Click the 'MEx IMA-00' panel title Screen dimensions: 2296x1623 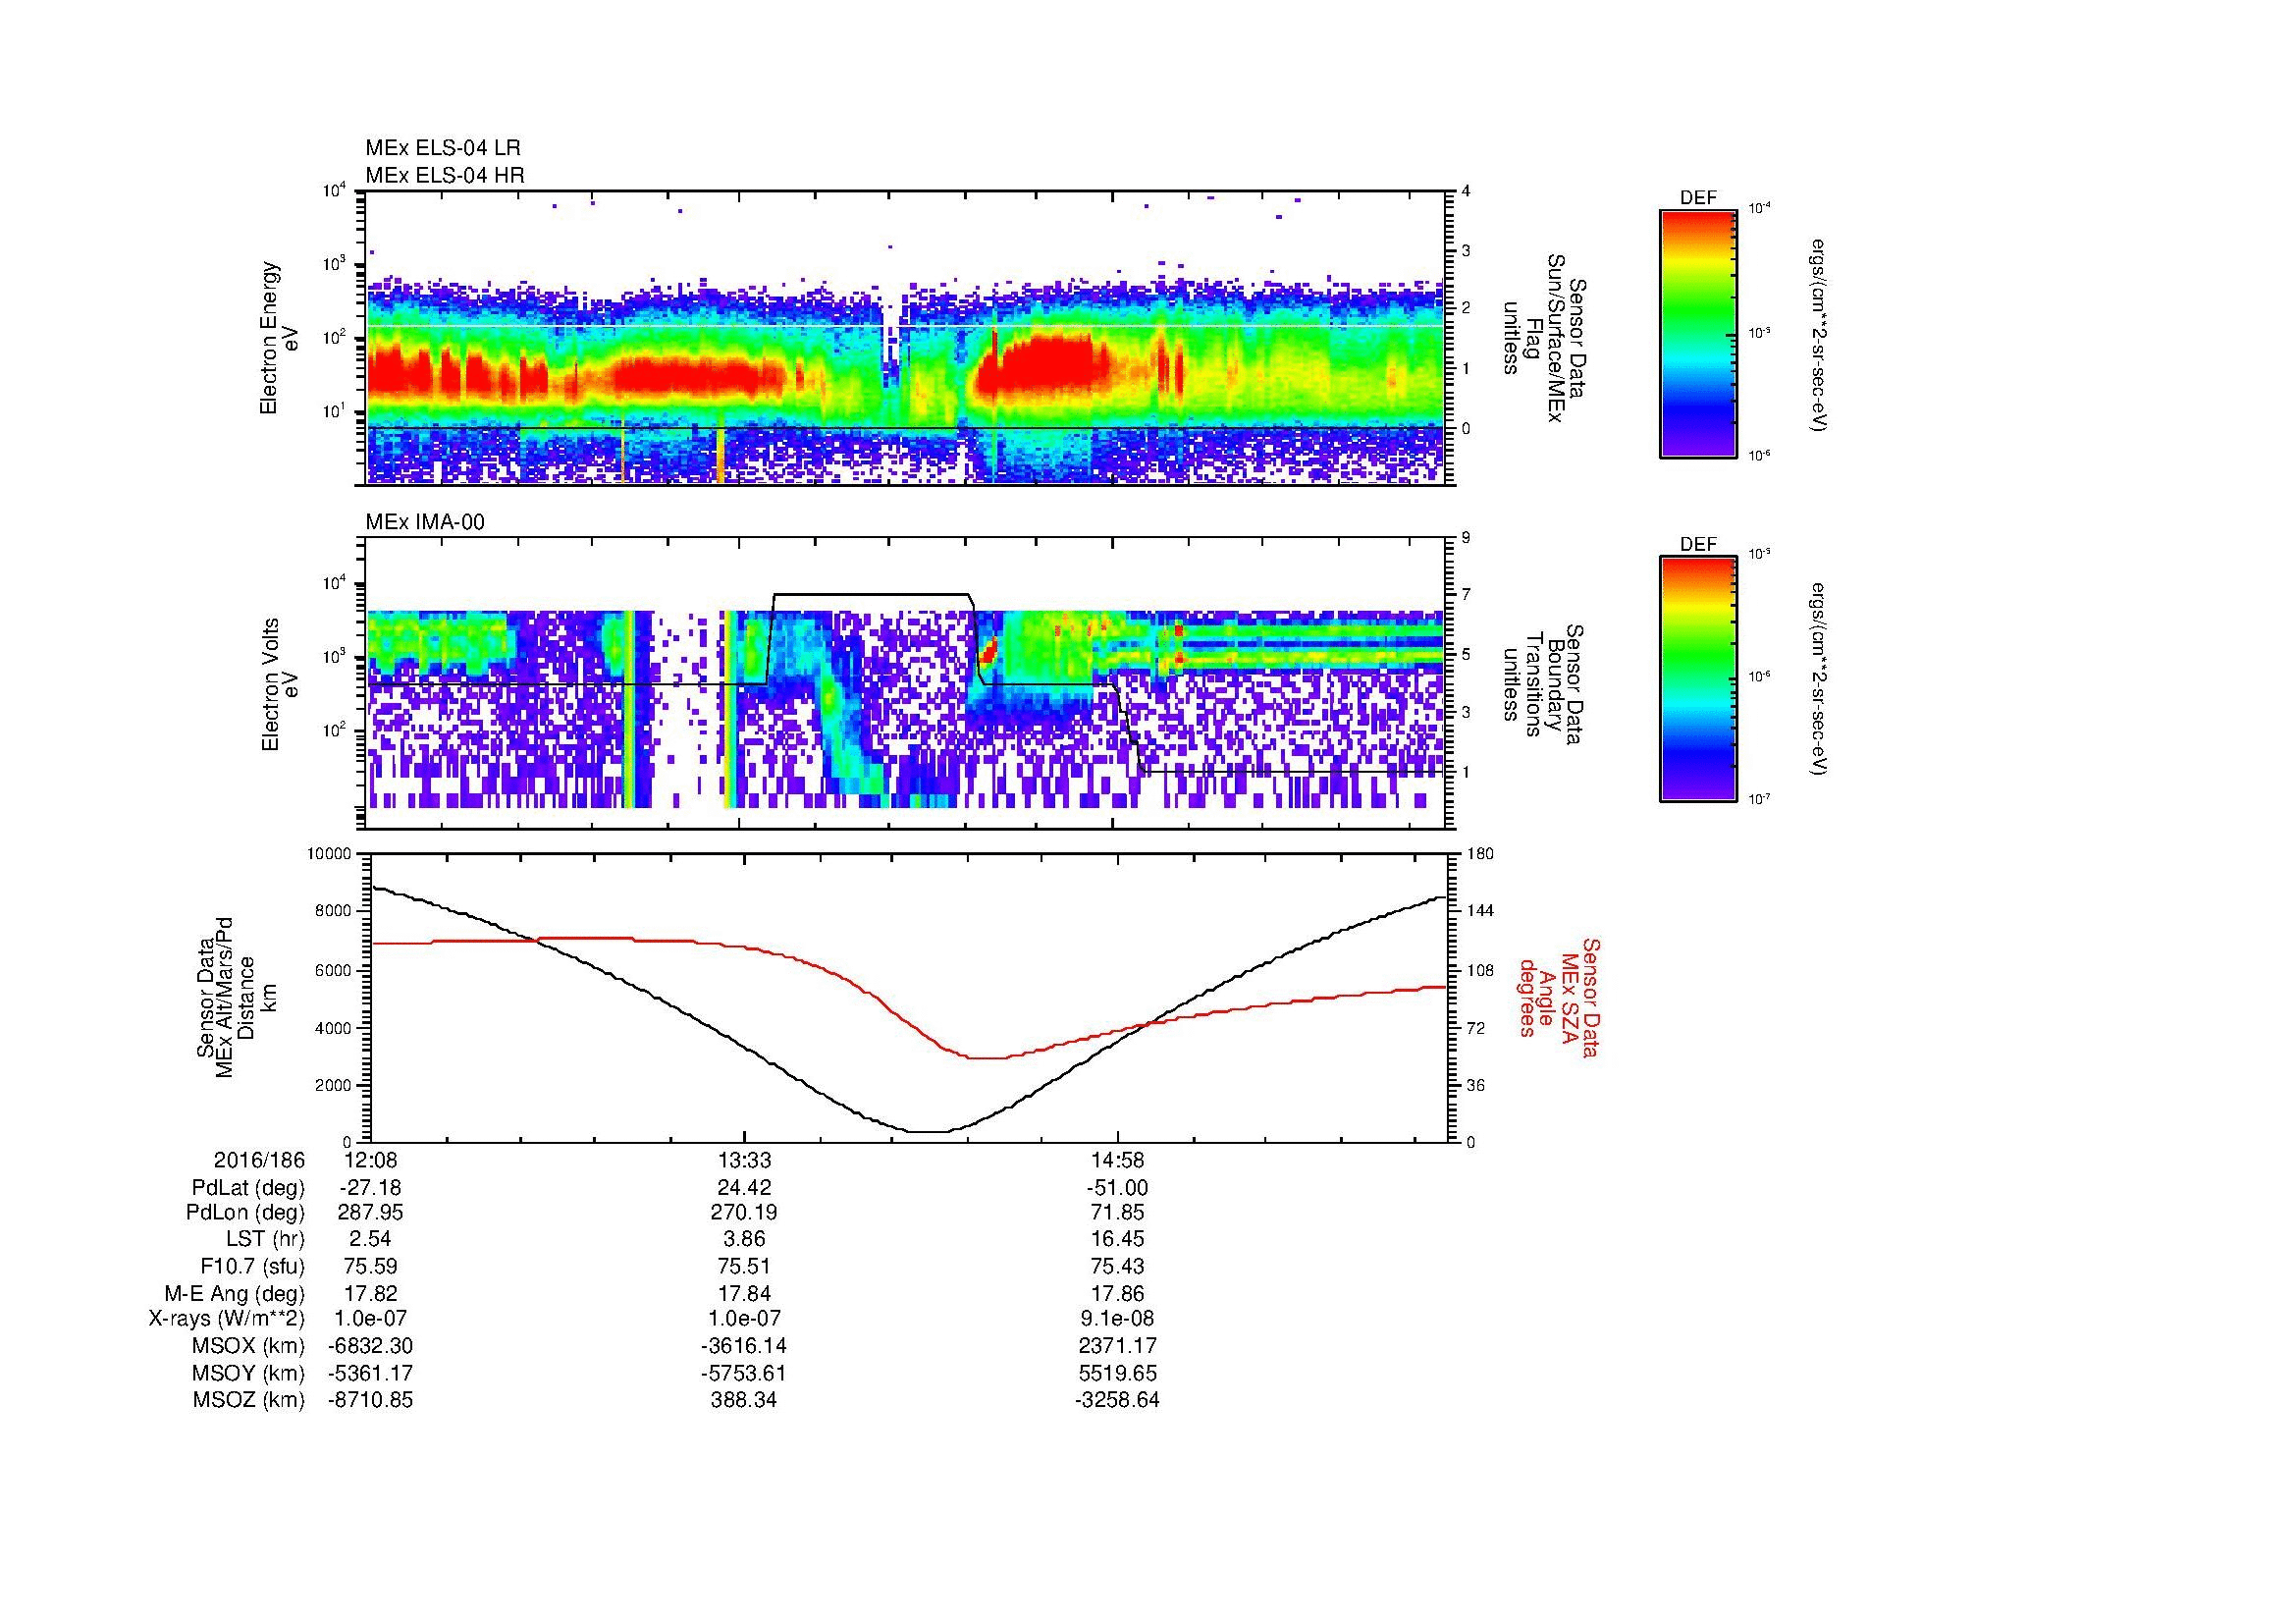coord(425,522)
